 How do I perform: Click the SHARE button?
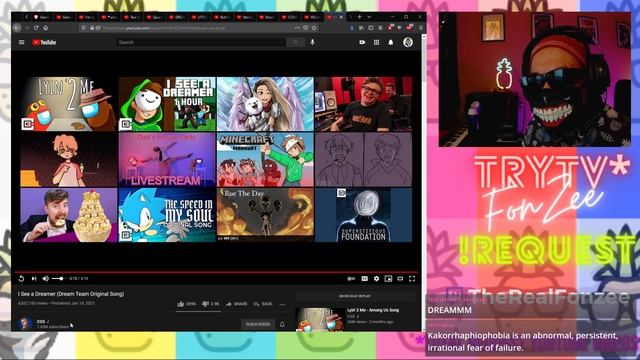(237, 304)
